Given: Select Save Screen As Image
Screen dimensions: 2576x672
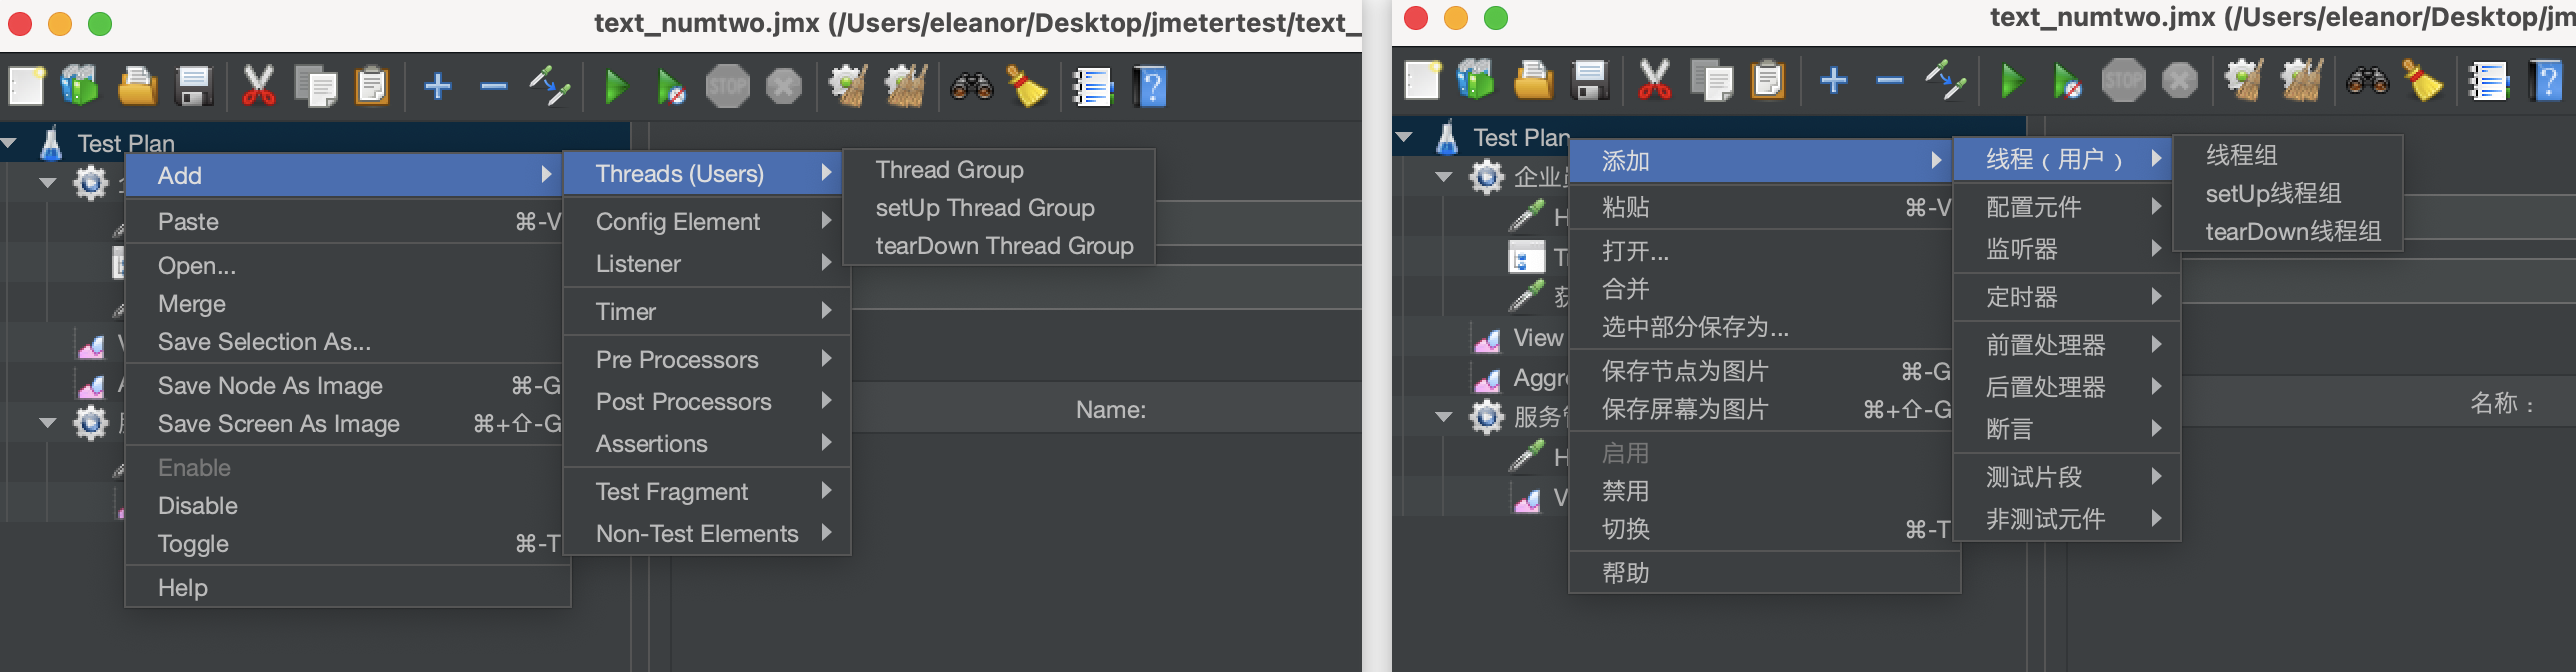Looking at the screenshot, I should point(347,423).
